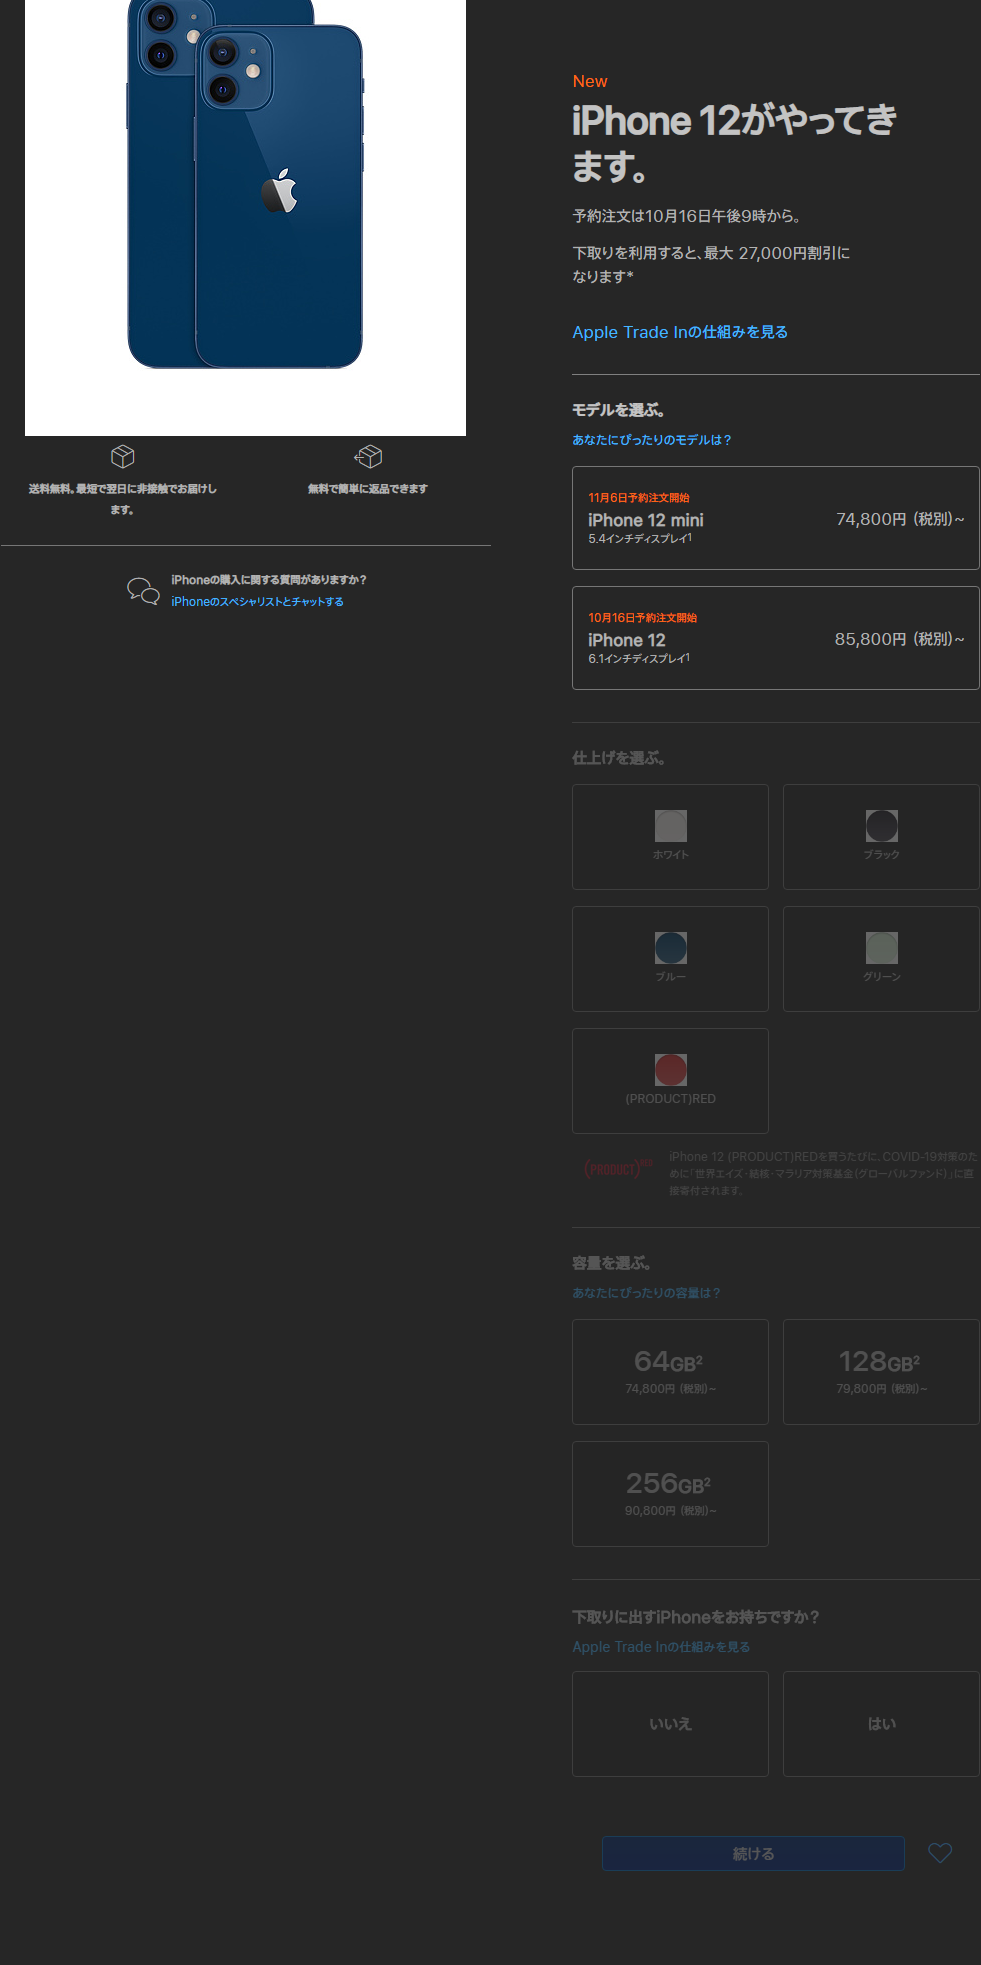This screenshot has width=981, height=1965.
Task: Choose the (PRODUCT)RED finish
Action: 670,1081
